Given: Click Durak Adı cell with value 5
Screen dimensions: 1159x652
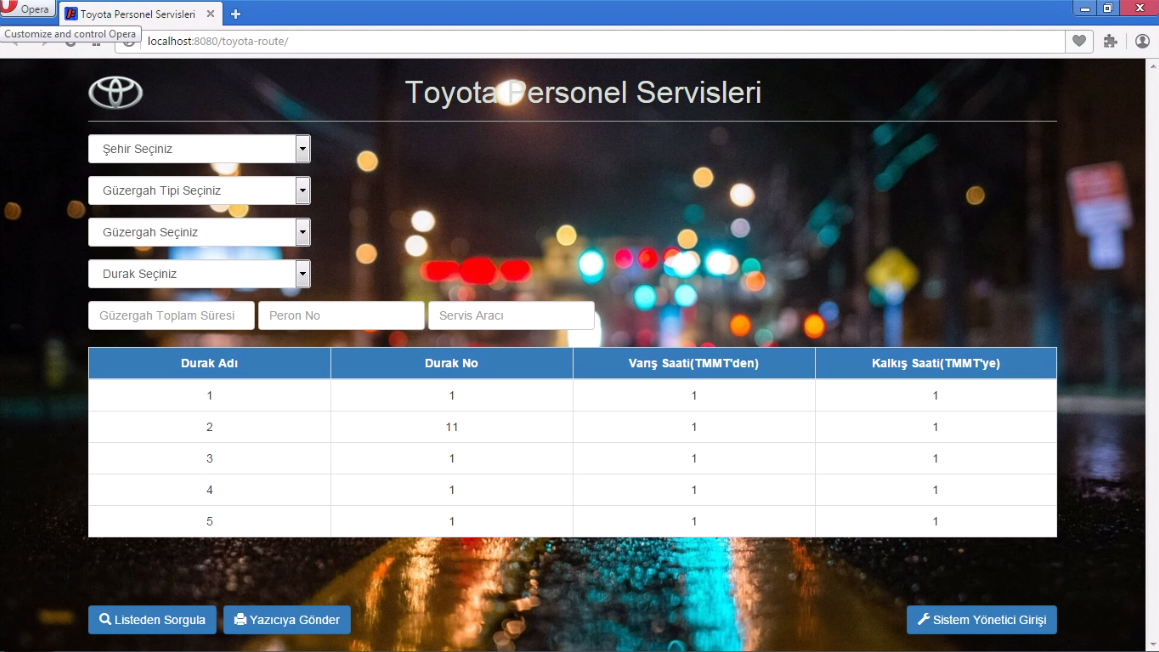Looking at the screenshot, I should coord(209,521).
